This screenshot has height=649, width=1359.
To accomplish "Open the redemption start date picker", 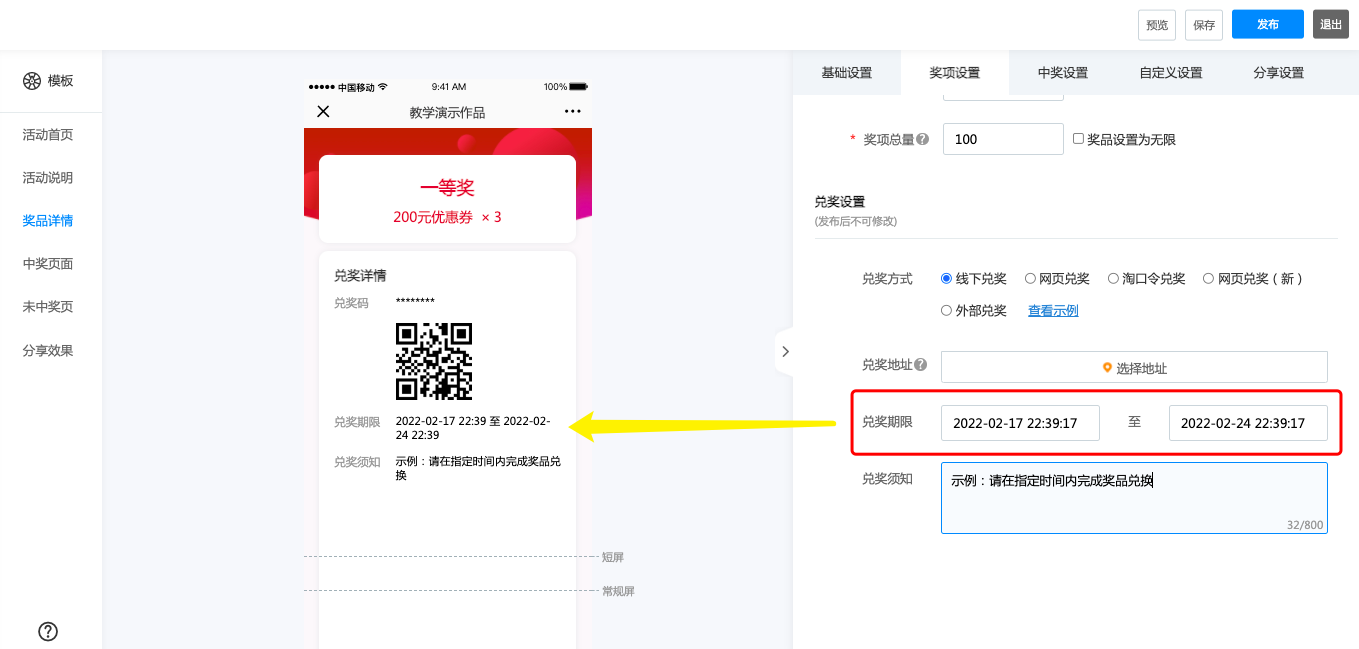I will (x=1019, y=423).
